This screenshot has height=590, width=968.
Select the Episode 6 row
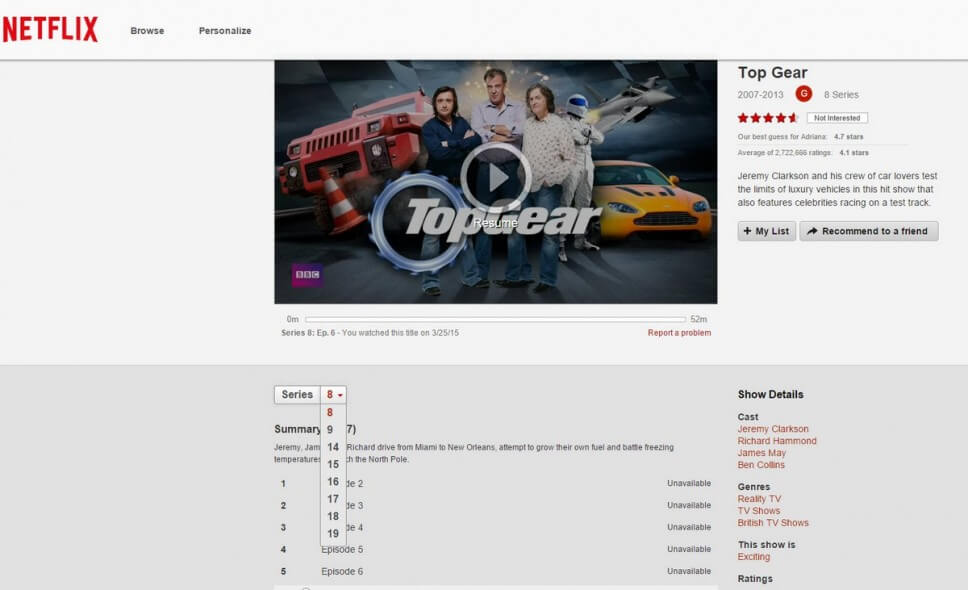pyautogui.click(x=496, y=571)
